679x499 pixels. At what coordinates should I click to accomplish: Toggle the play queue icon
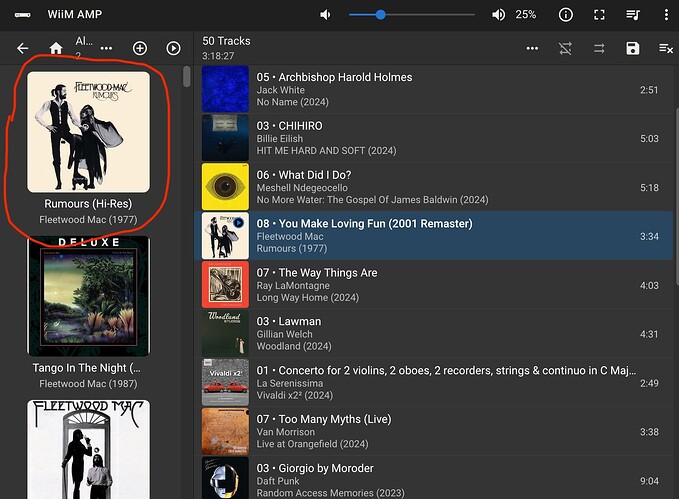click(x=633, y=15)
